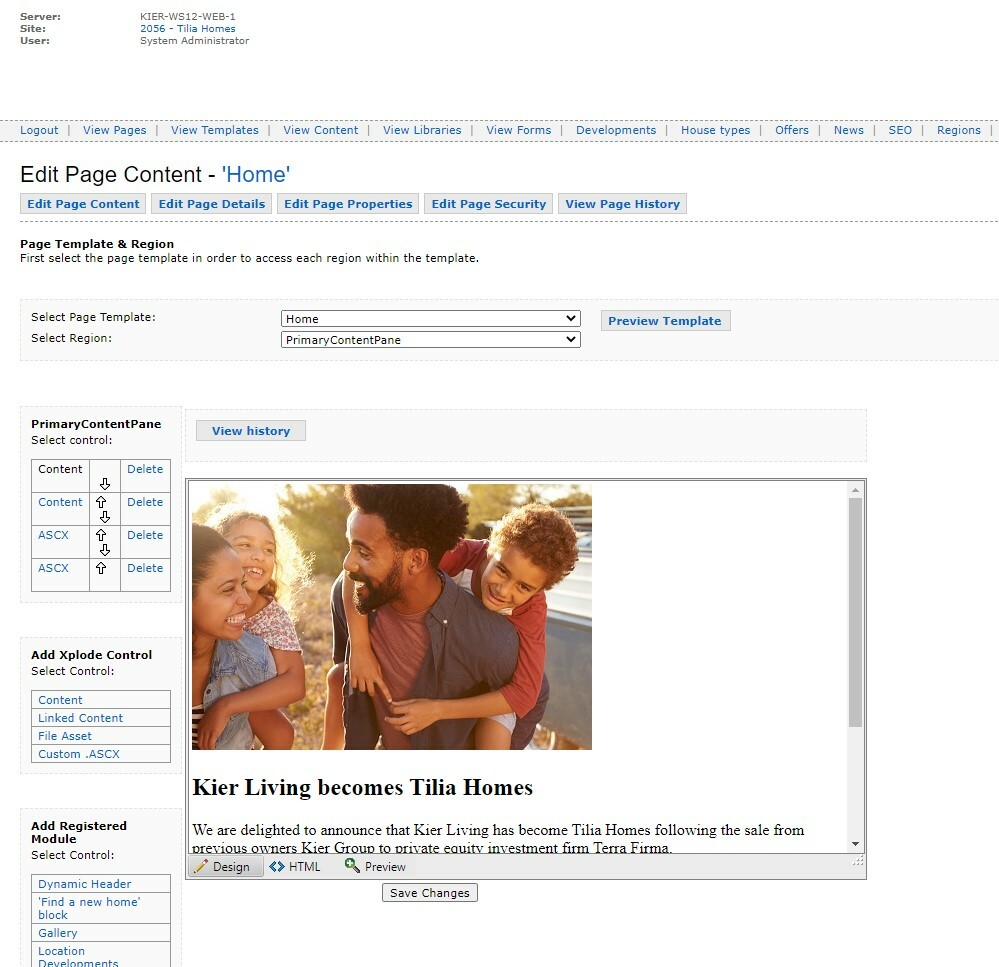999x967 pixels.
Task: Open the Offers menu item
Action: click(x=792, y=130)
